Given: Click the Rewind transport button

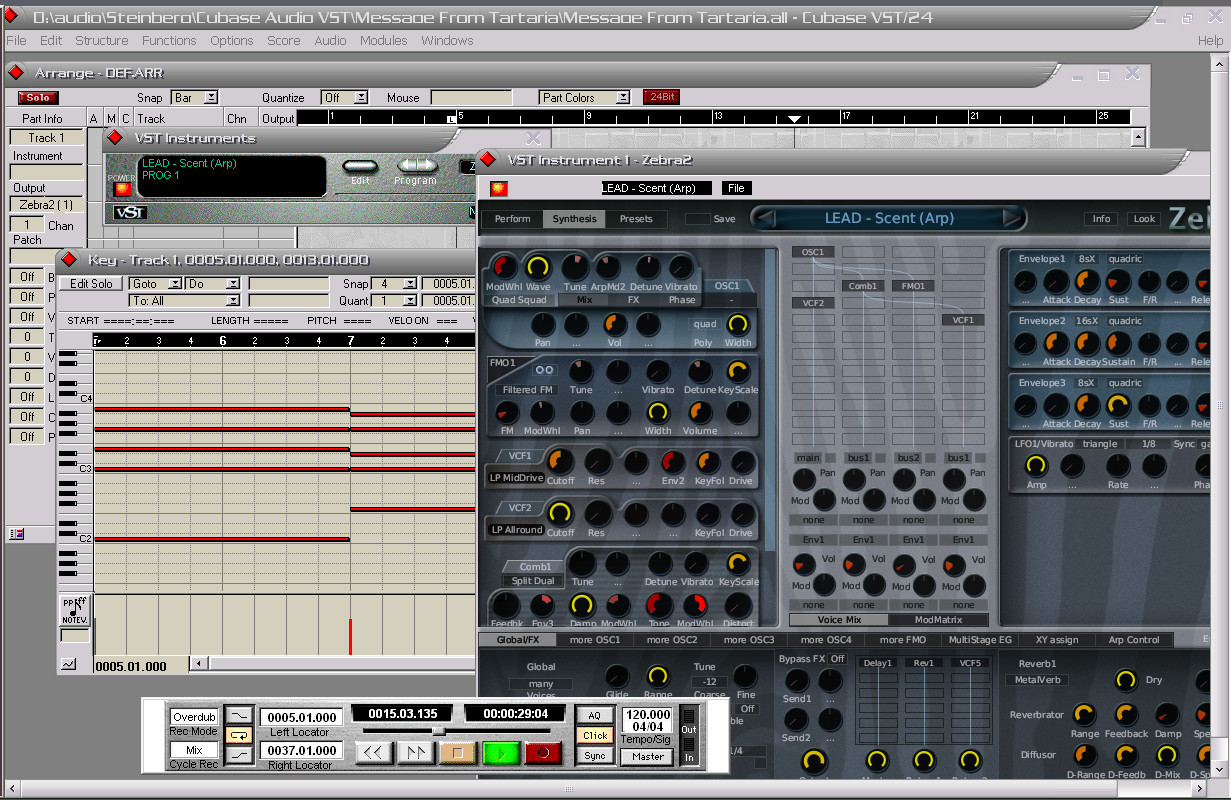Looking at the screenshot, I should click(374, 753).
